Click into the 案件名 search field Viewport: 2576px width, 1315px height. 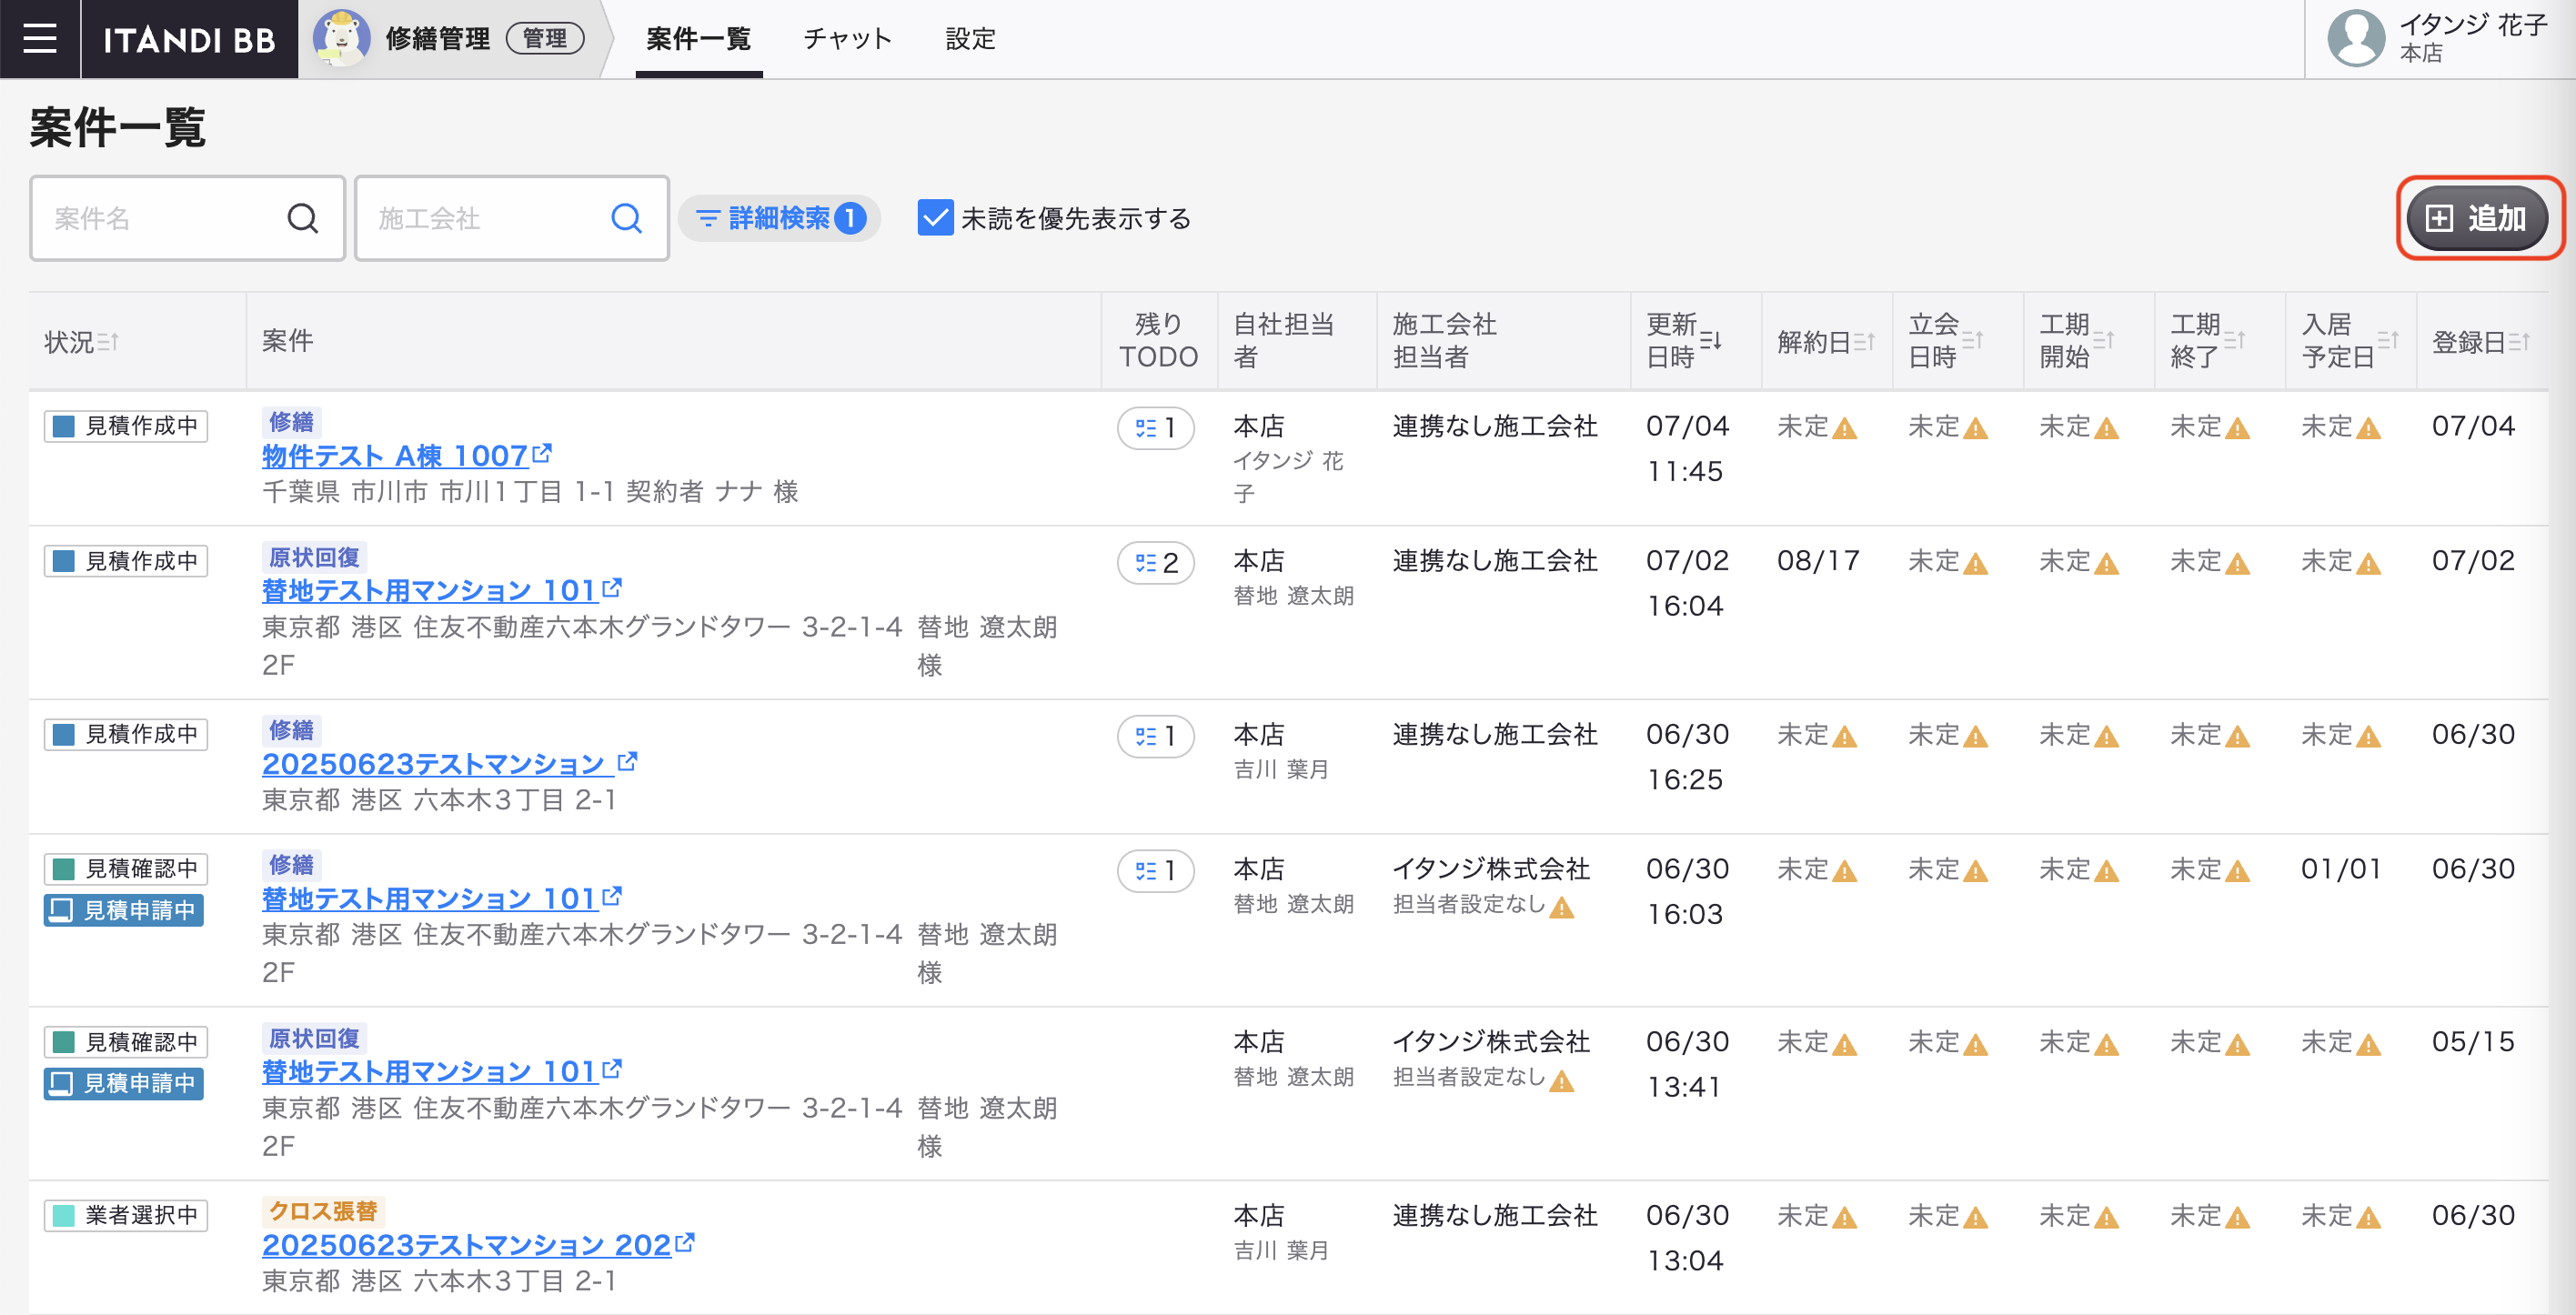coord(160,218)
